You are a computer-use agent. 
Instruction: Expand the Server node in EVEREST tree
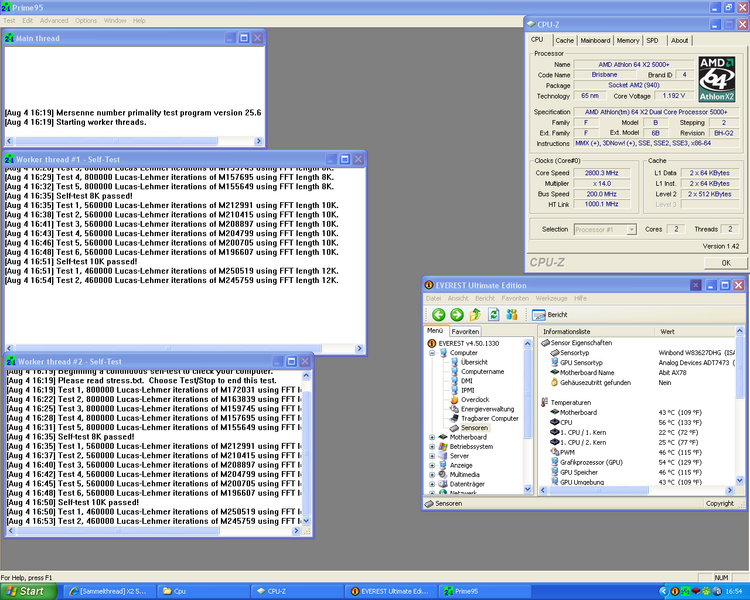click(432, 456)
